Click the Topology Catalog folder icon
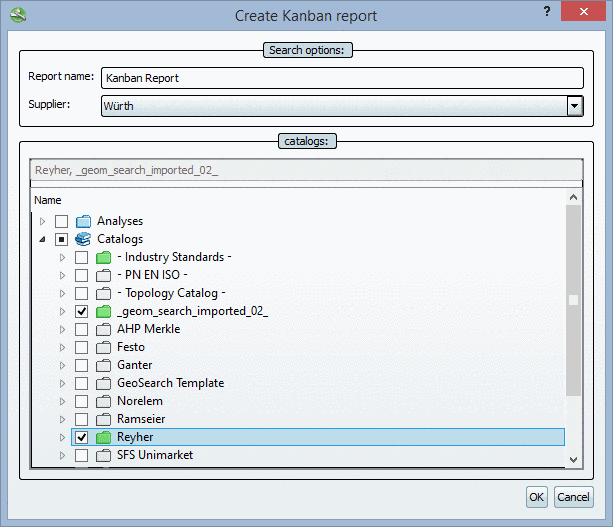This screenshot has width=613, height=527. (104, 293)
